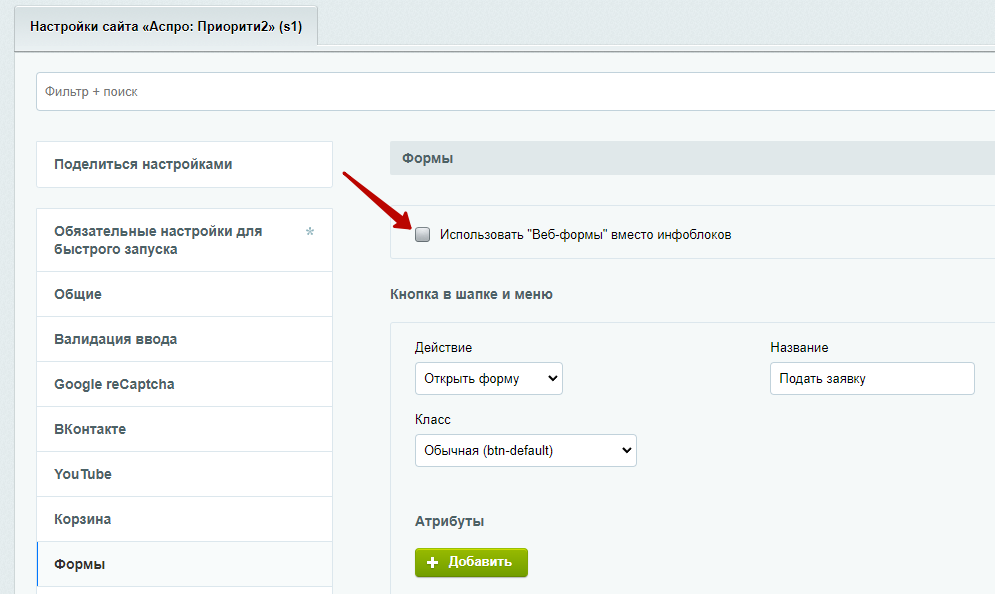This screenshot has height=594, width=995.
Task: Click Поделиться настройками button
Action: 184,164
